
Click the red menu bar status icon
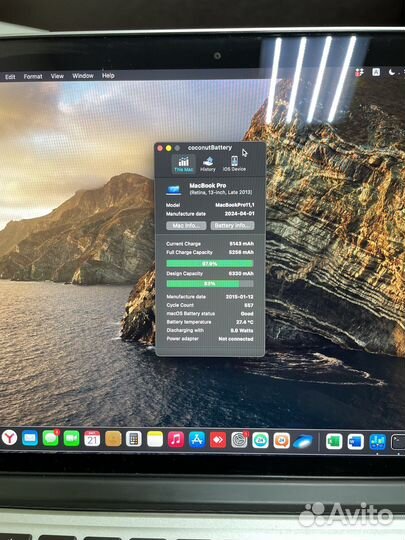tap(359, 72)
